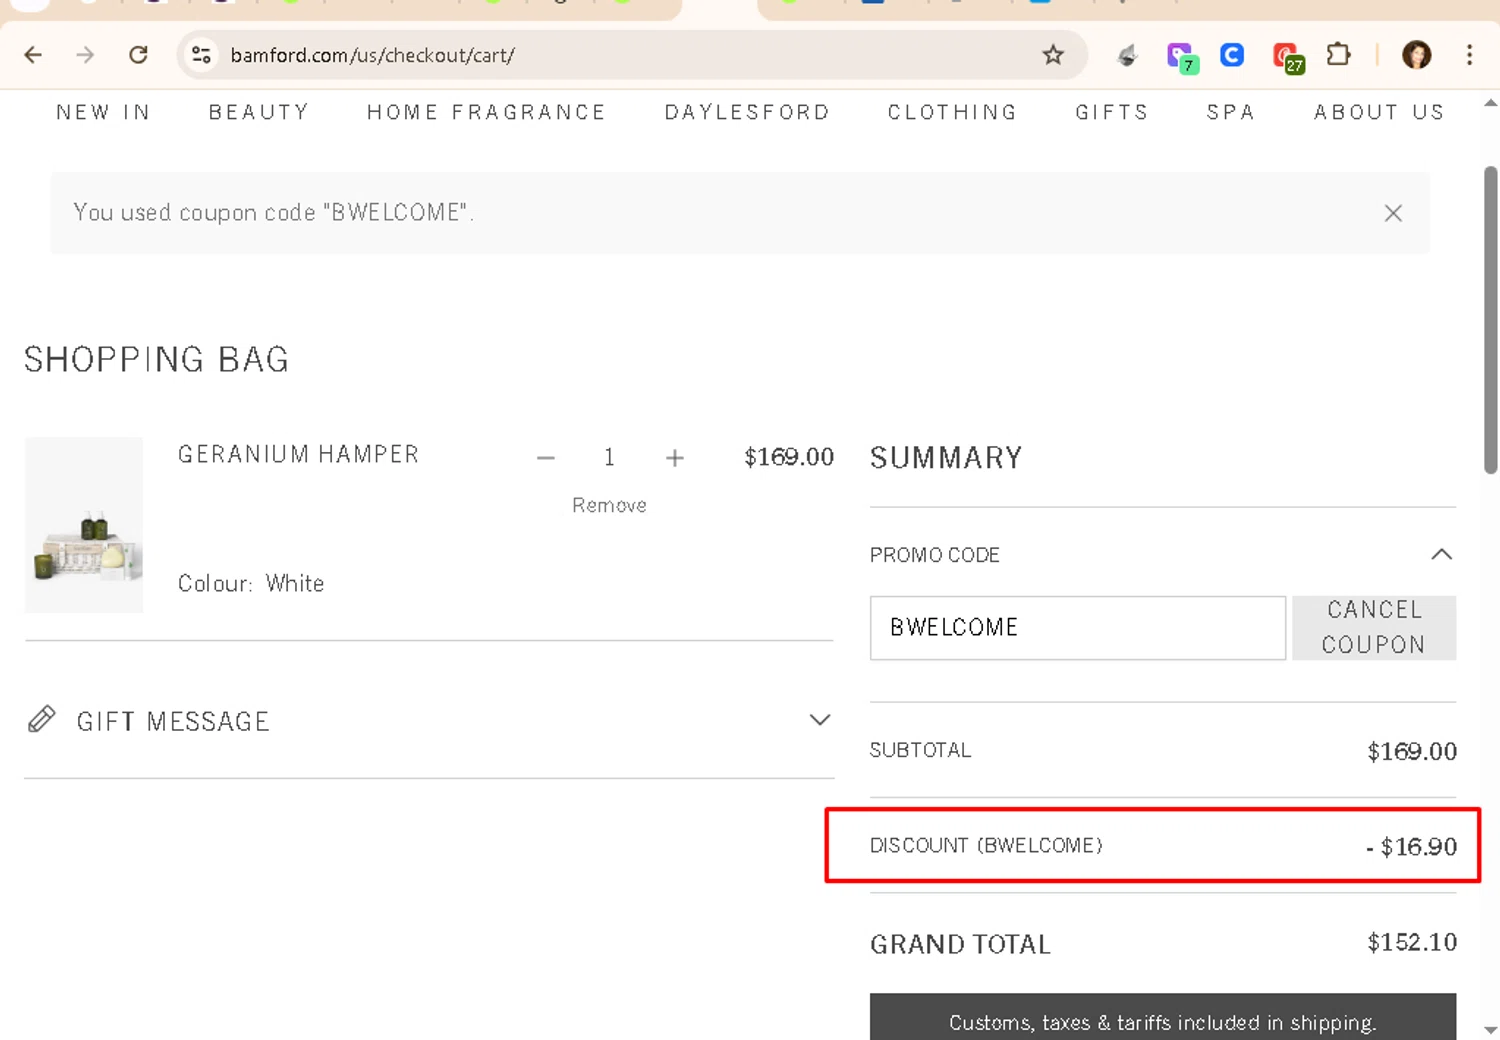Open the Extensions puzzle menu

pyautogui.click(x=1338, y=55)
